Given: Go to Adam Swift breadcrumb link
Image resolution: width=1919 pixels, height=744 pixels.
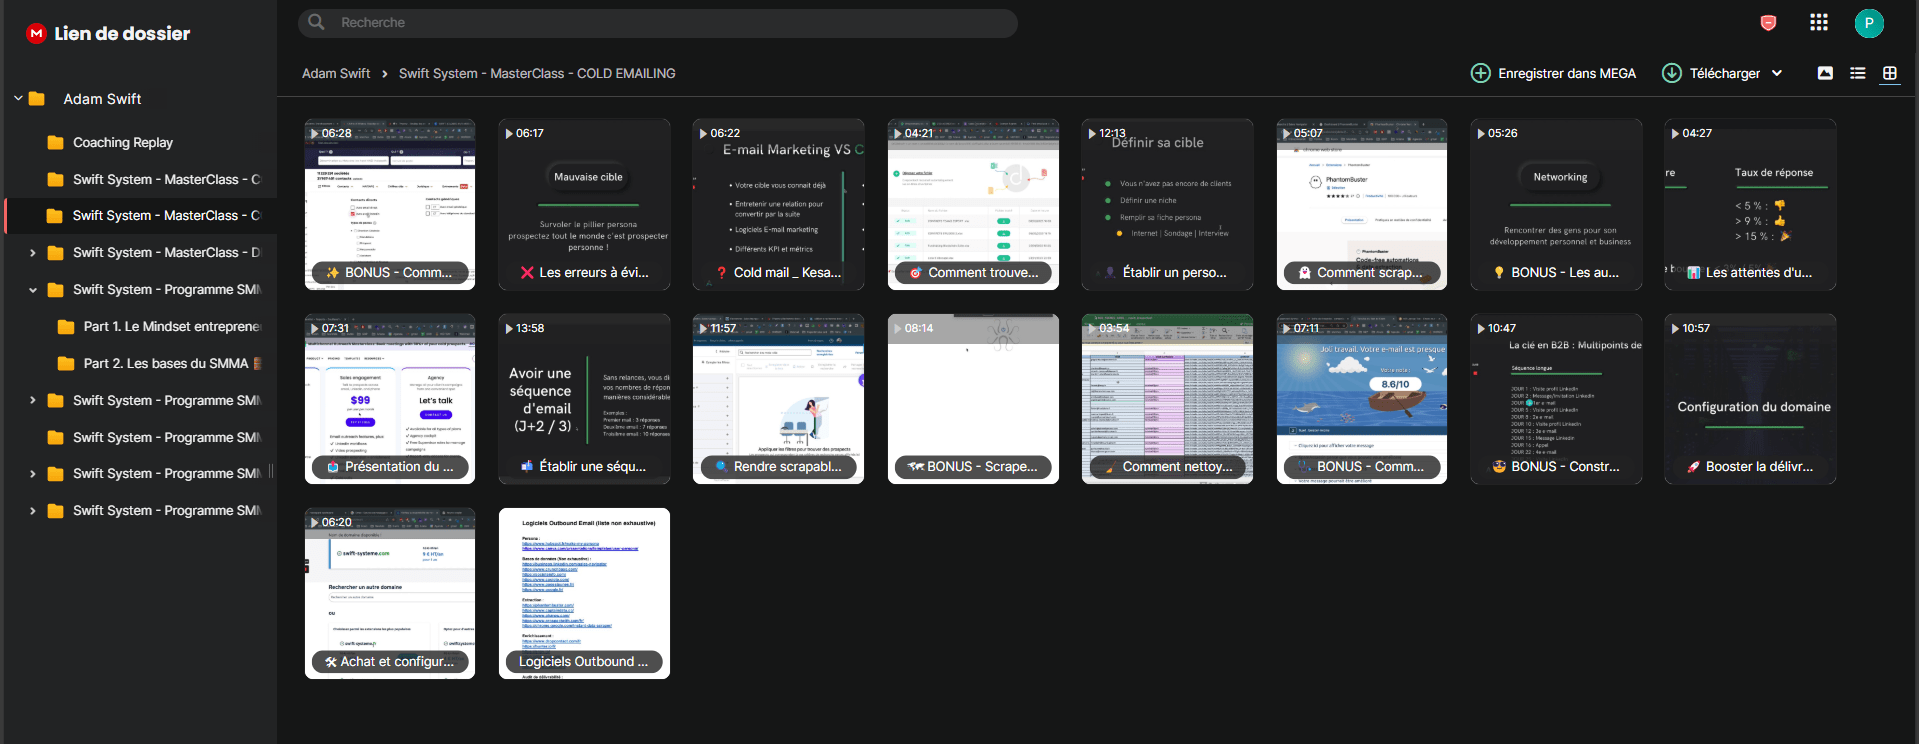Looking at the screenshot, I should [336, 73].
